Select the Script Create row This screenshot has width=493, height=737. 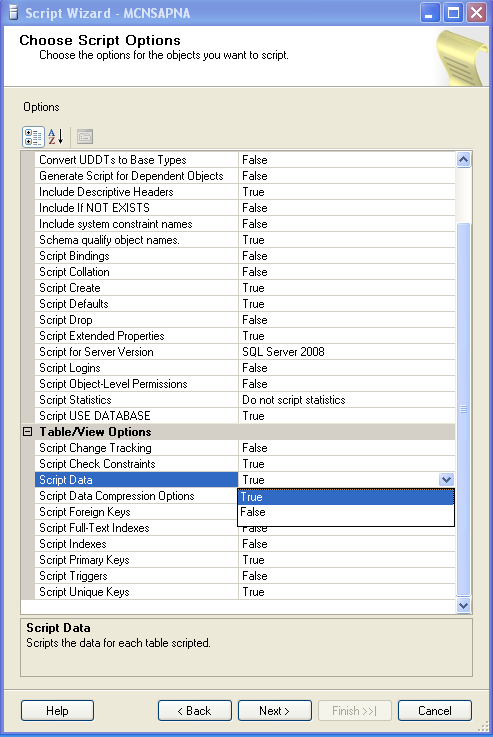pos(245,288)
